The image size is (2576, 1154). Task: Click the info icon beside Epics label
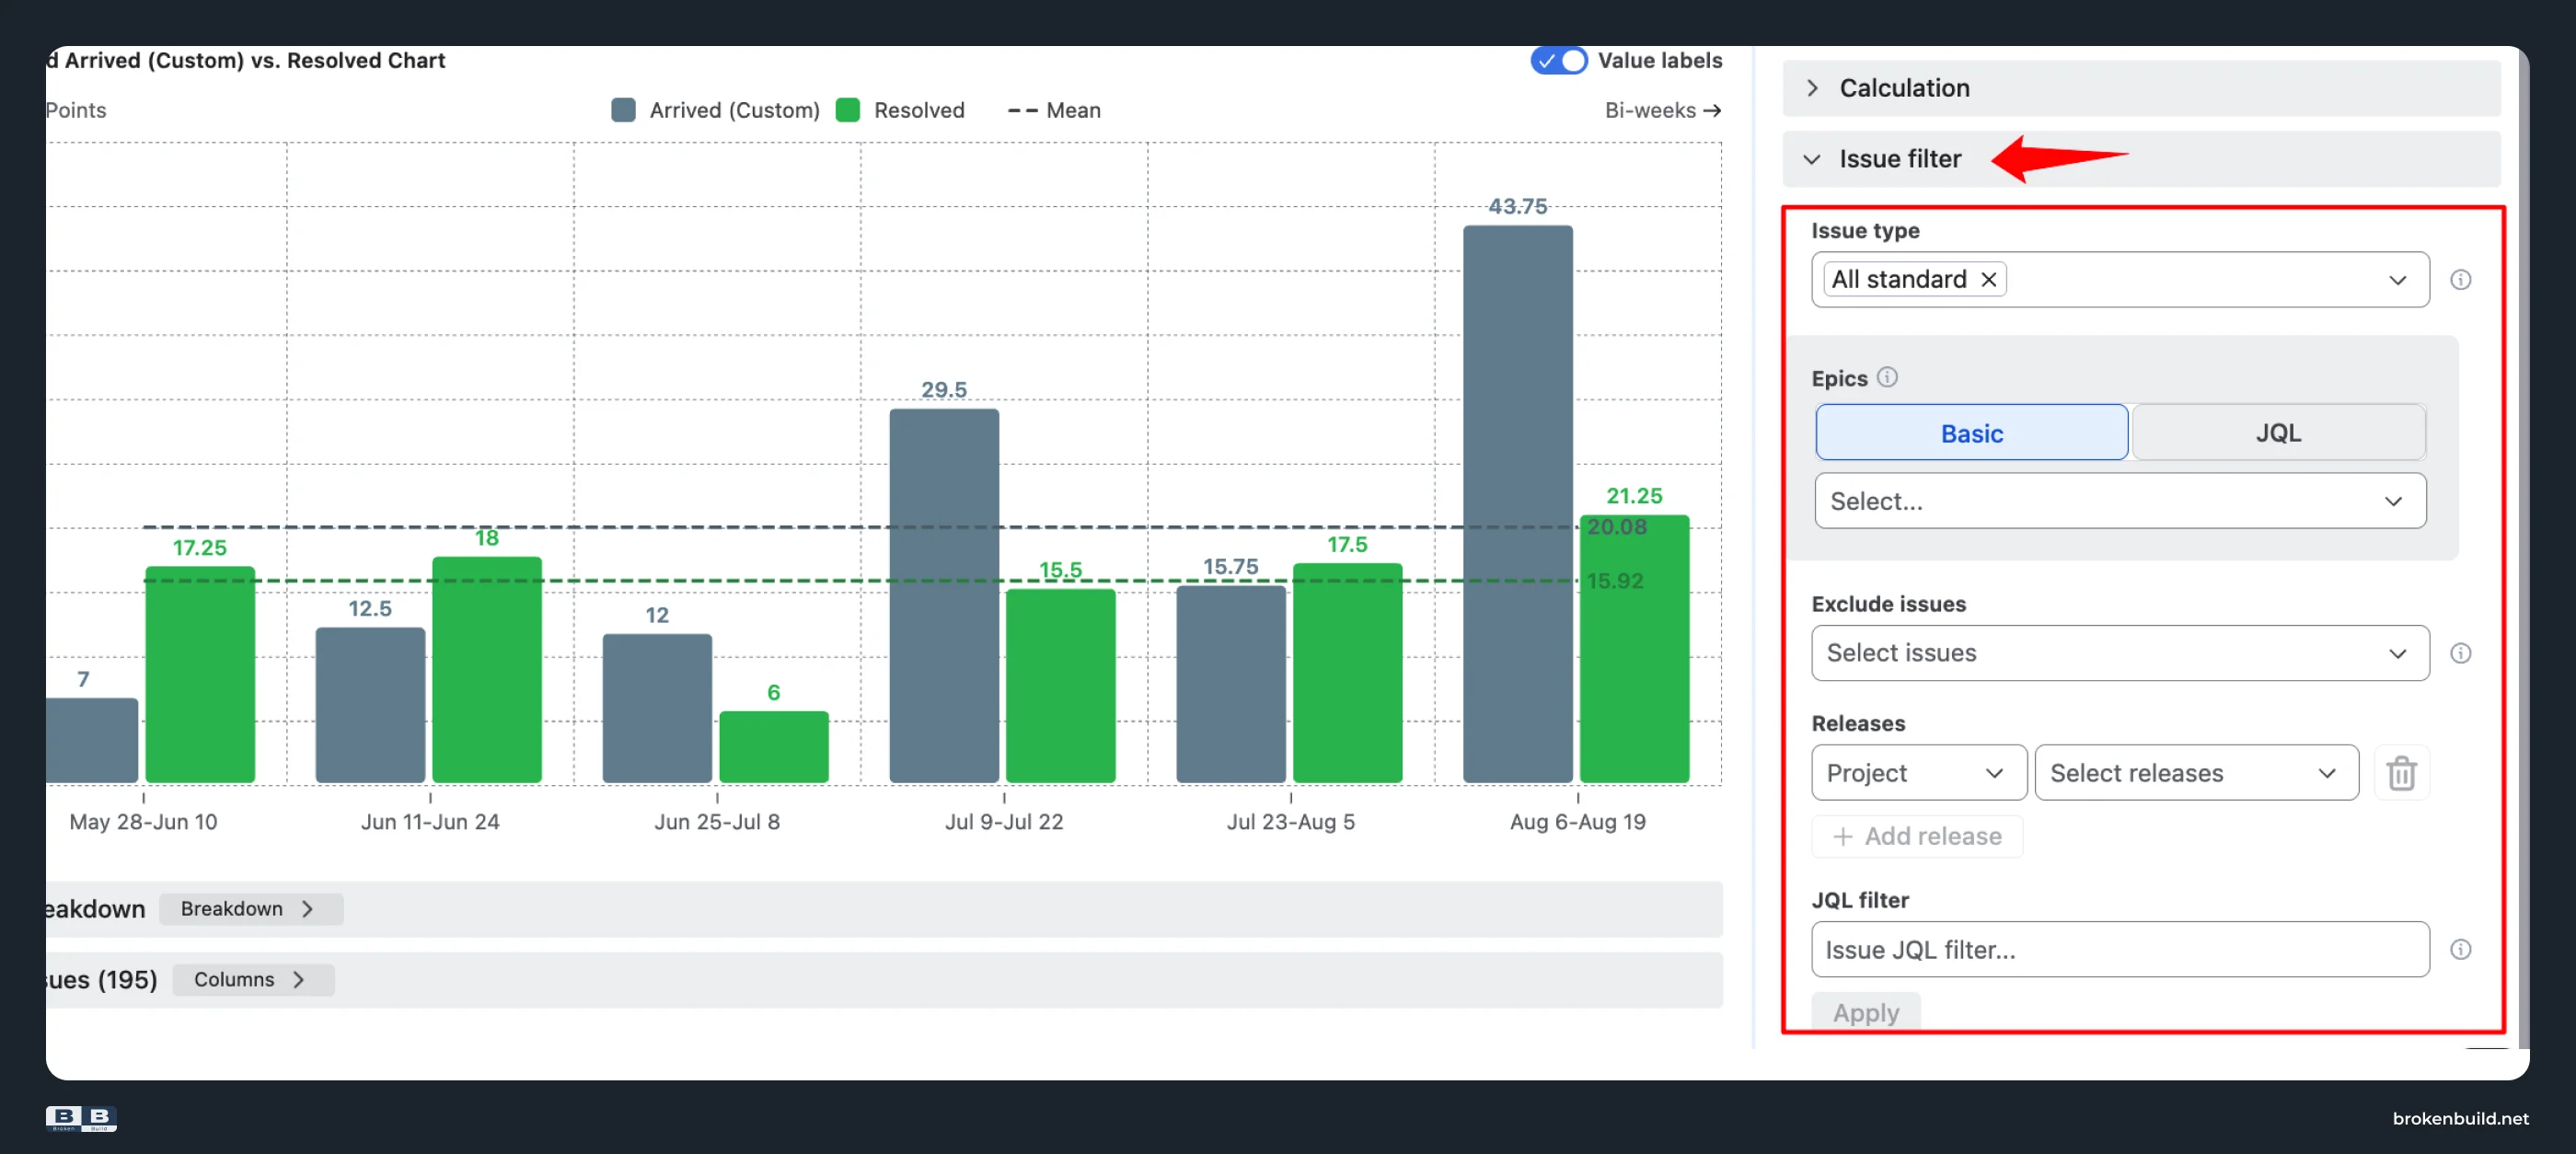[x=1886, y=377]
